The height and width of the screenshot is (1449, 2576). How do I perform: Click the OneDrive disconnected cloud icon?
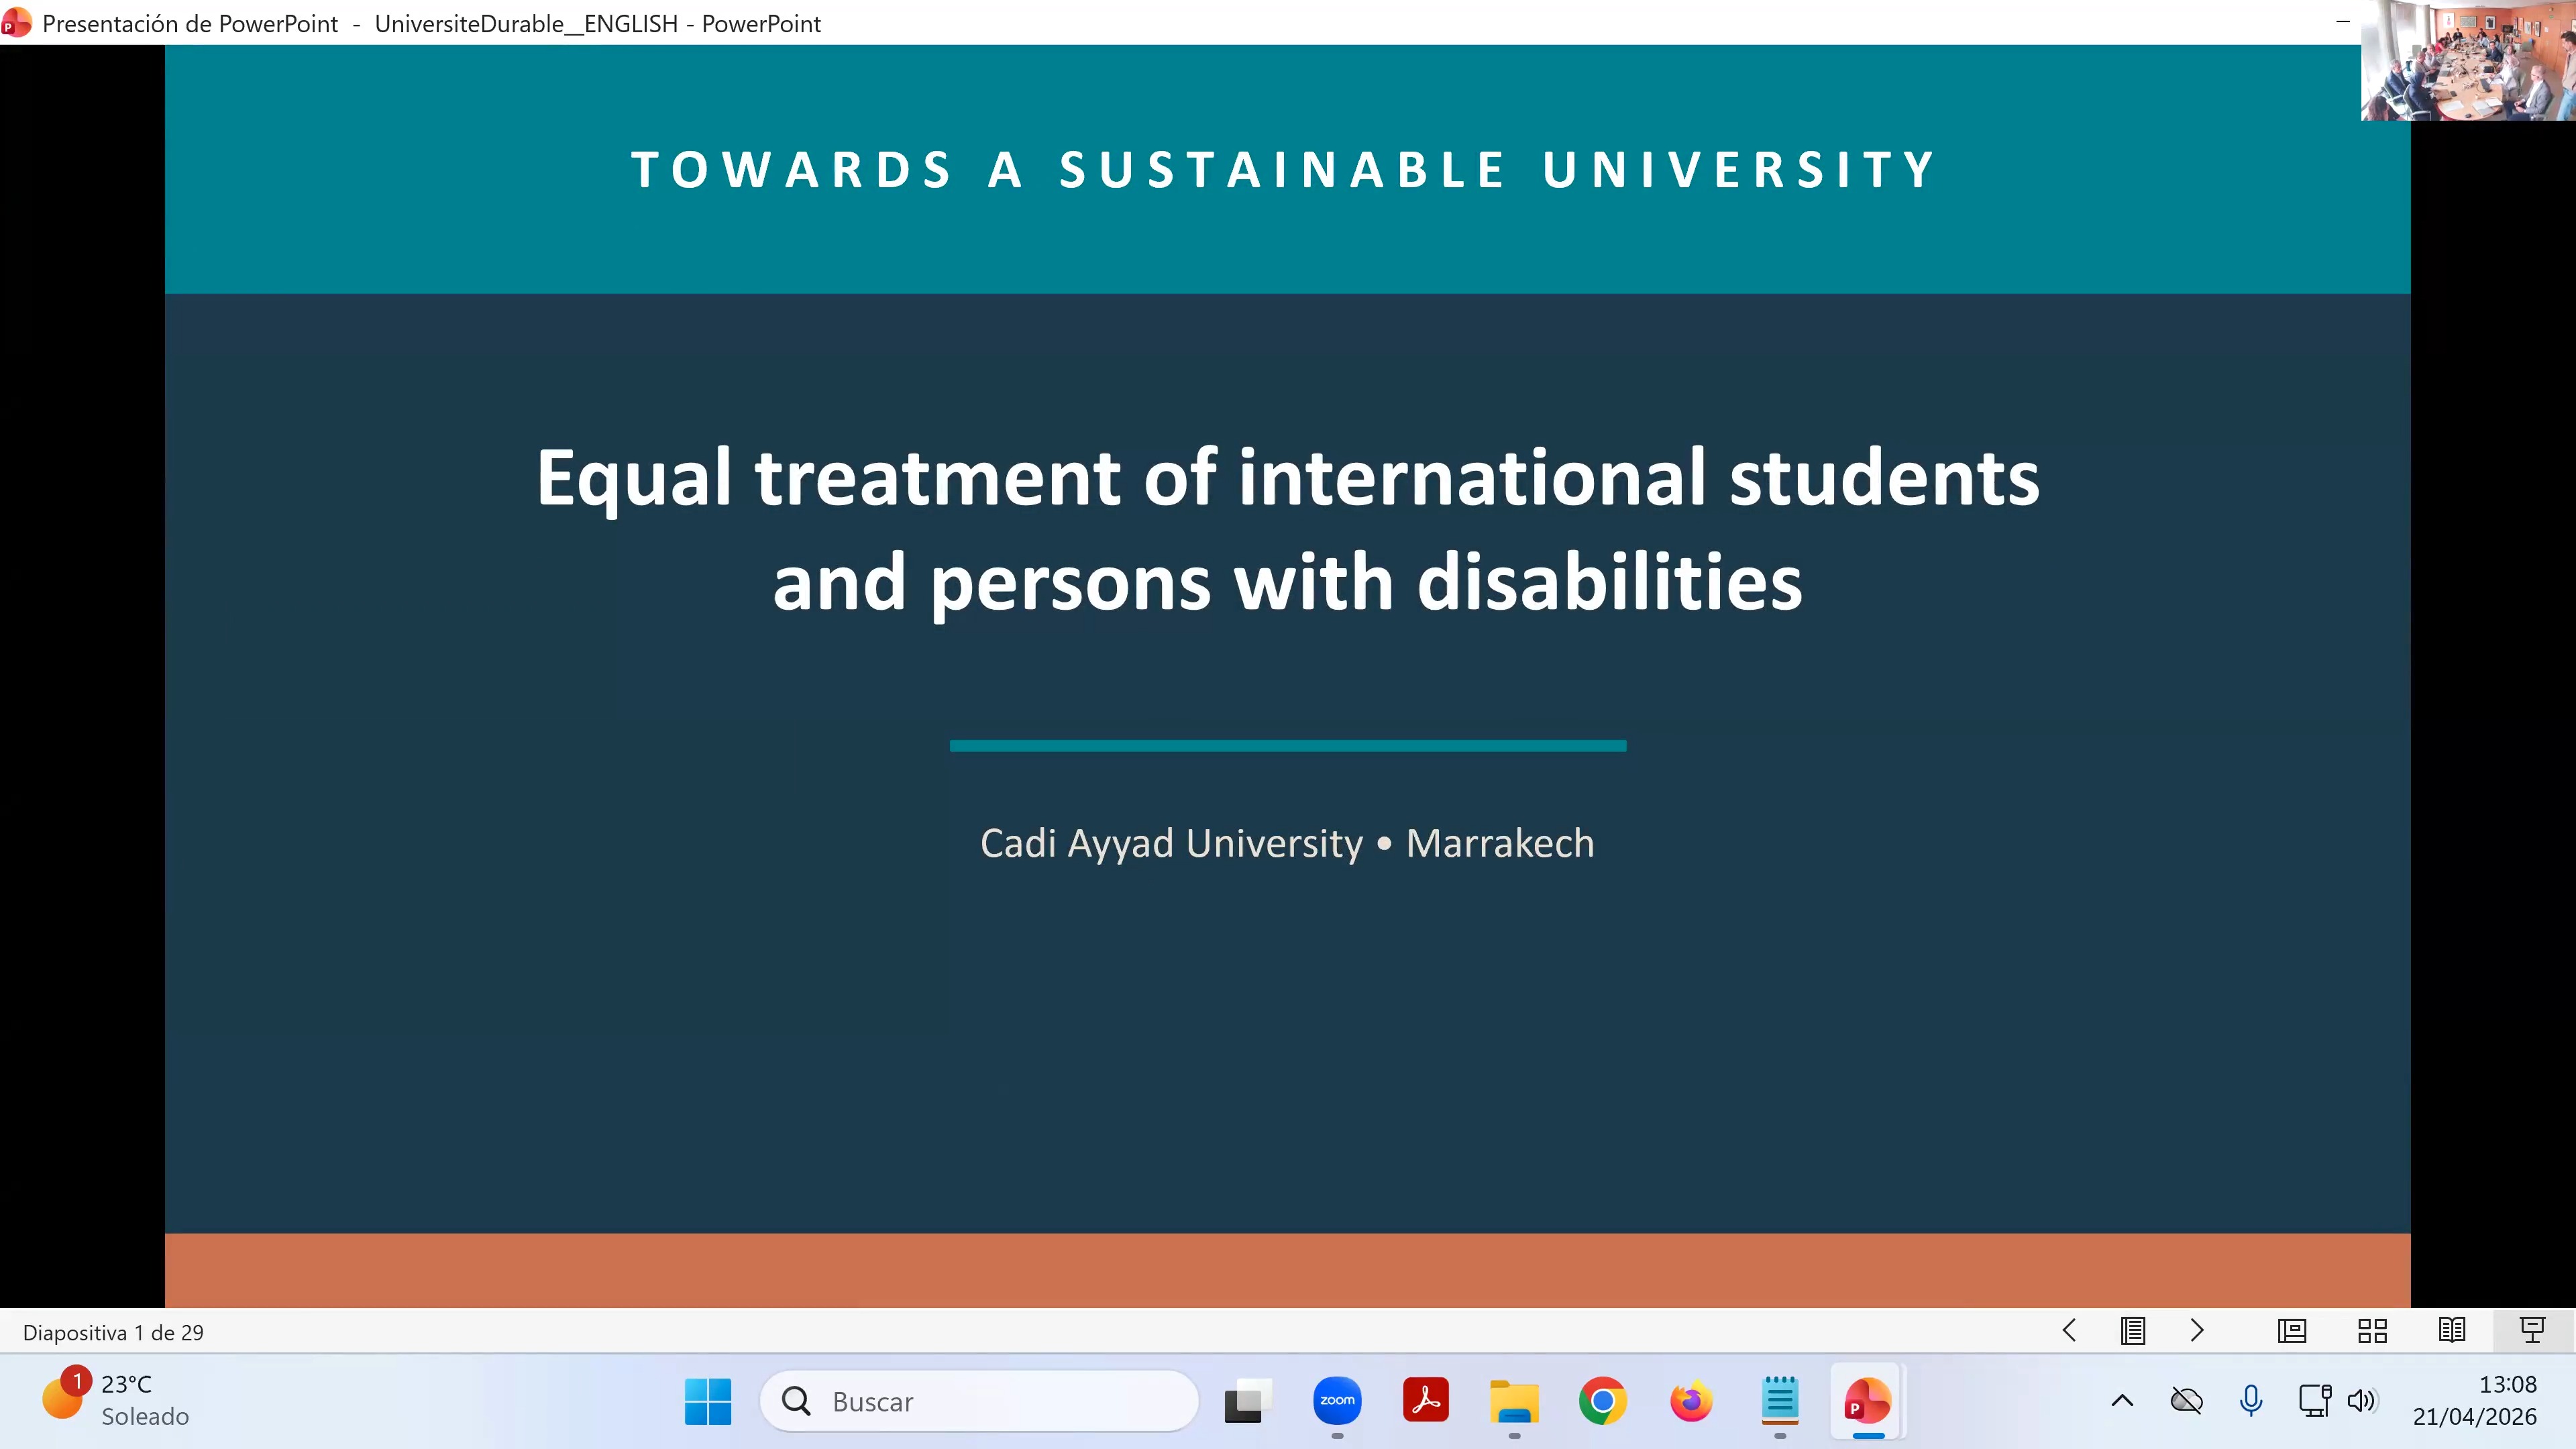coord(2187,1401)
